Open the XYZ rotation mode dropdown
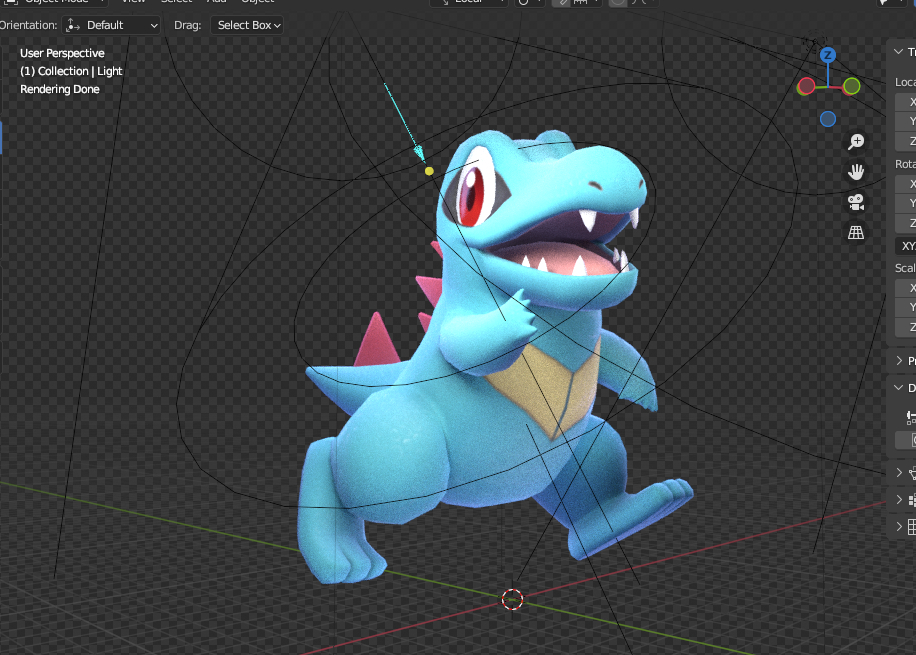Screen dimensions: 916x655 click(906, 245)
